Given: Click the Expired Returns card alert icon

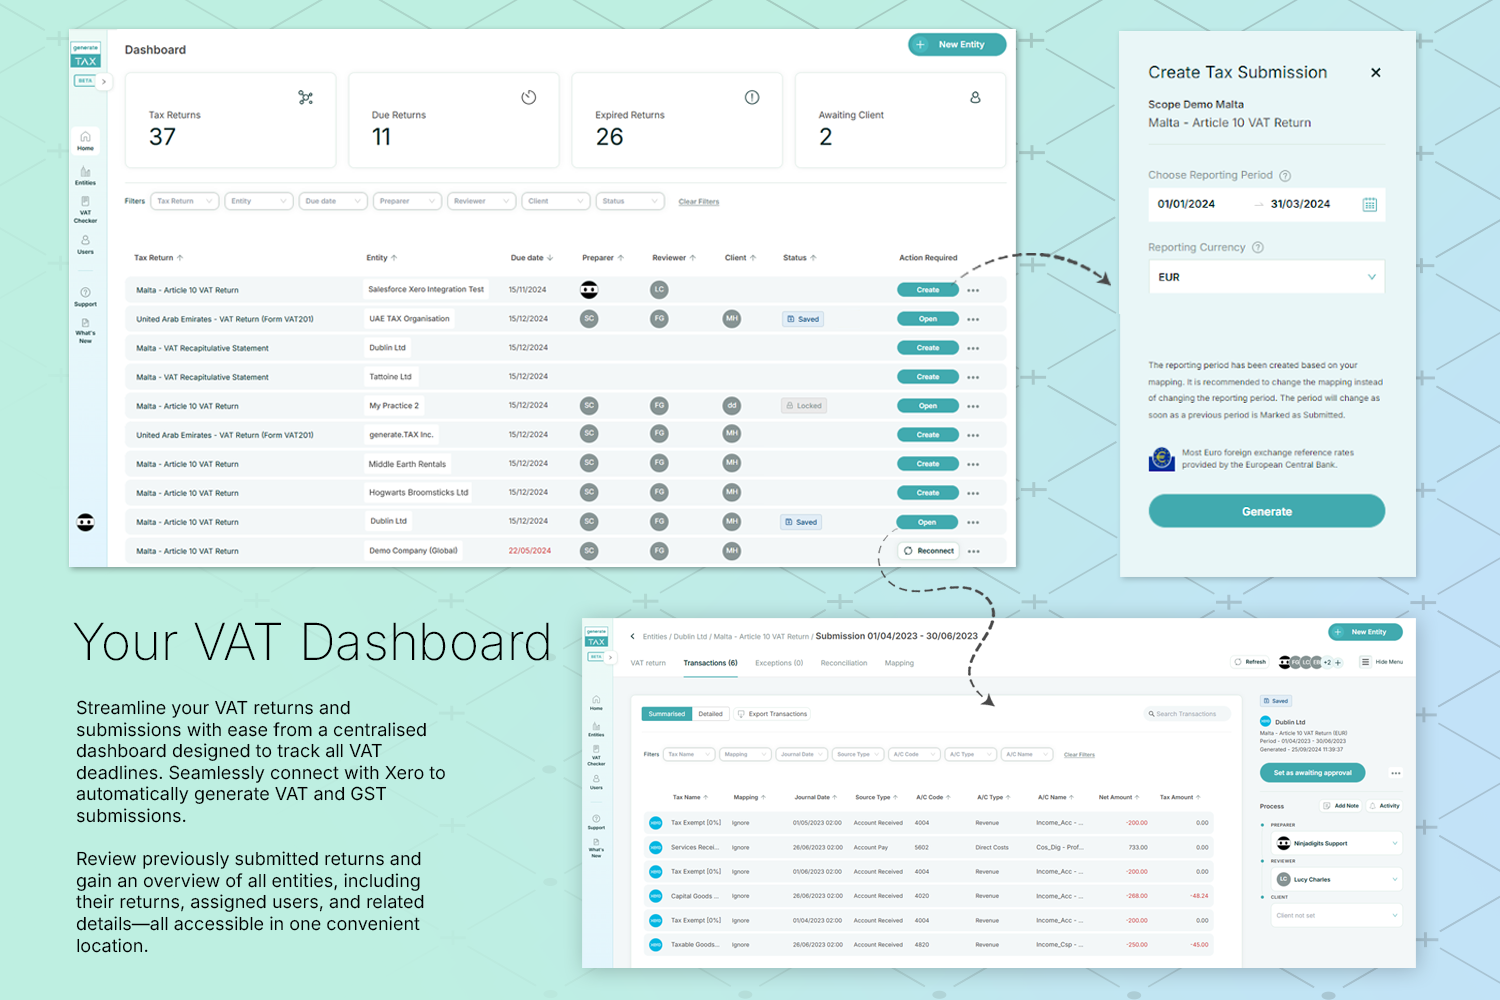Looking at the screenshot, I should [752, 97].
